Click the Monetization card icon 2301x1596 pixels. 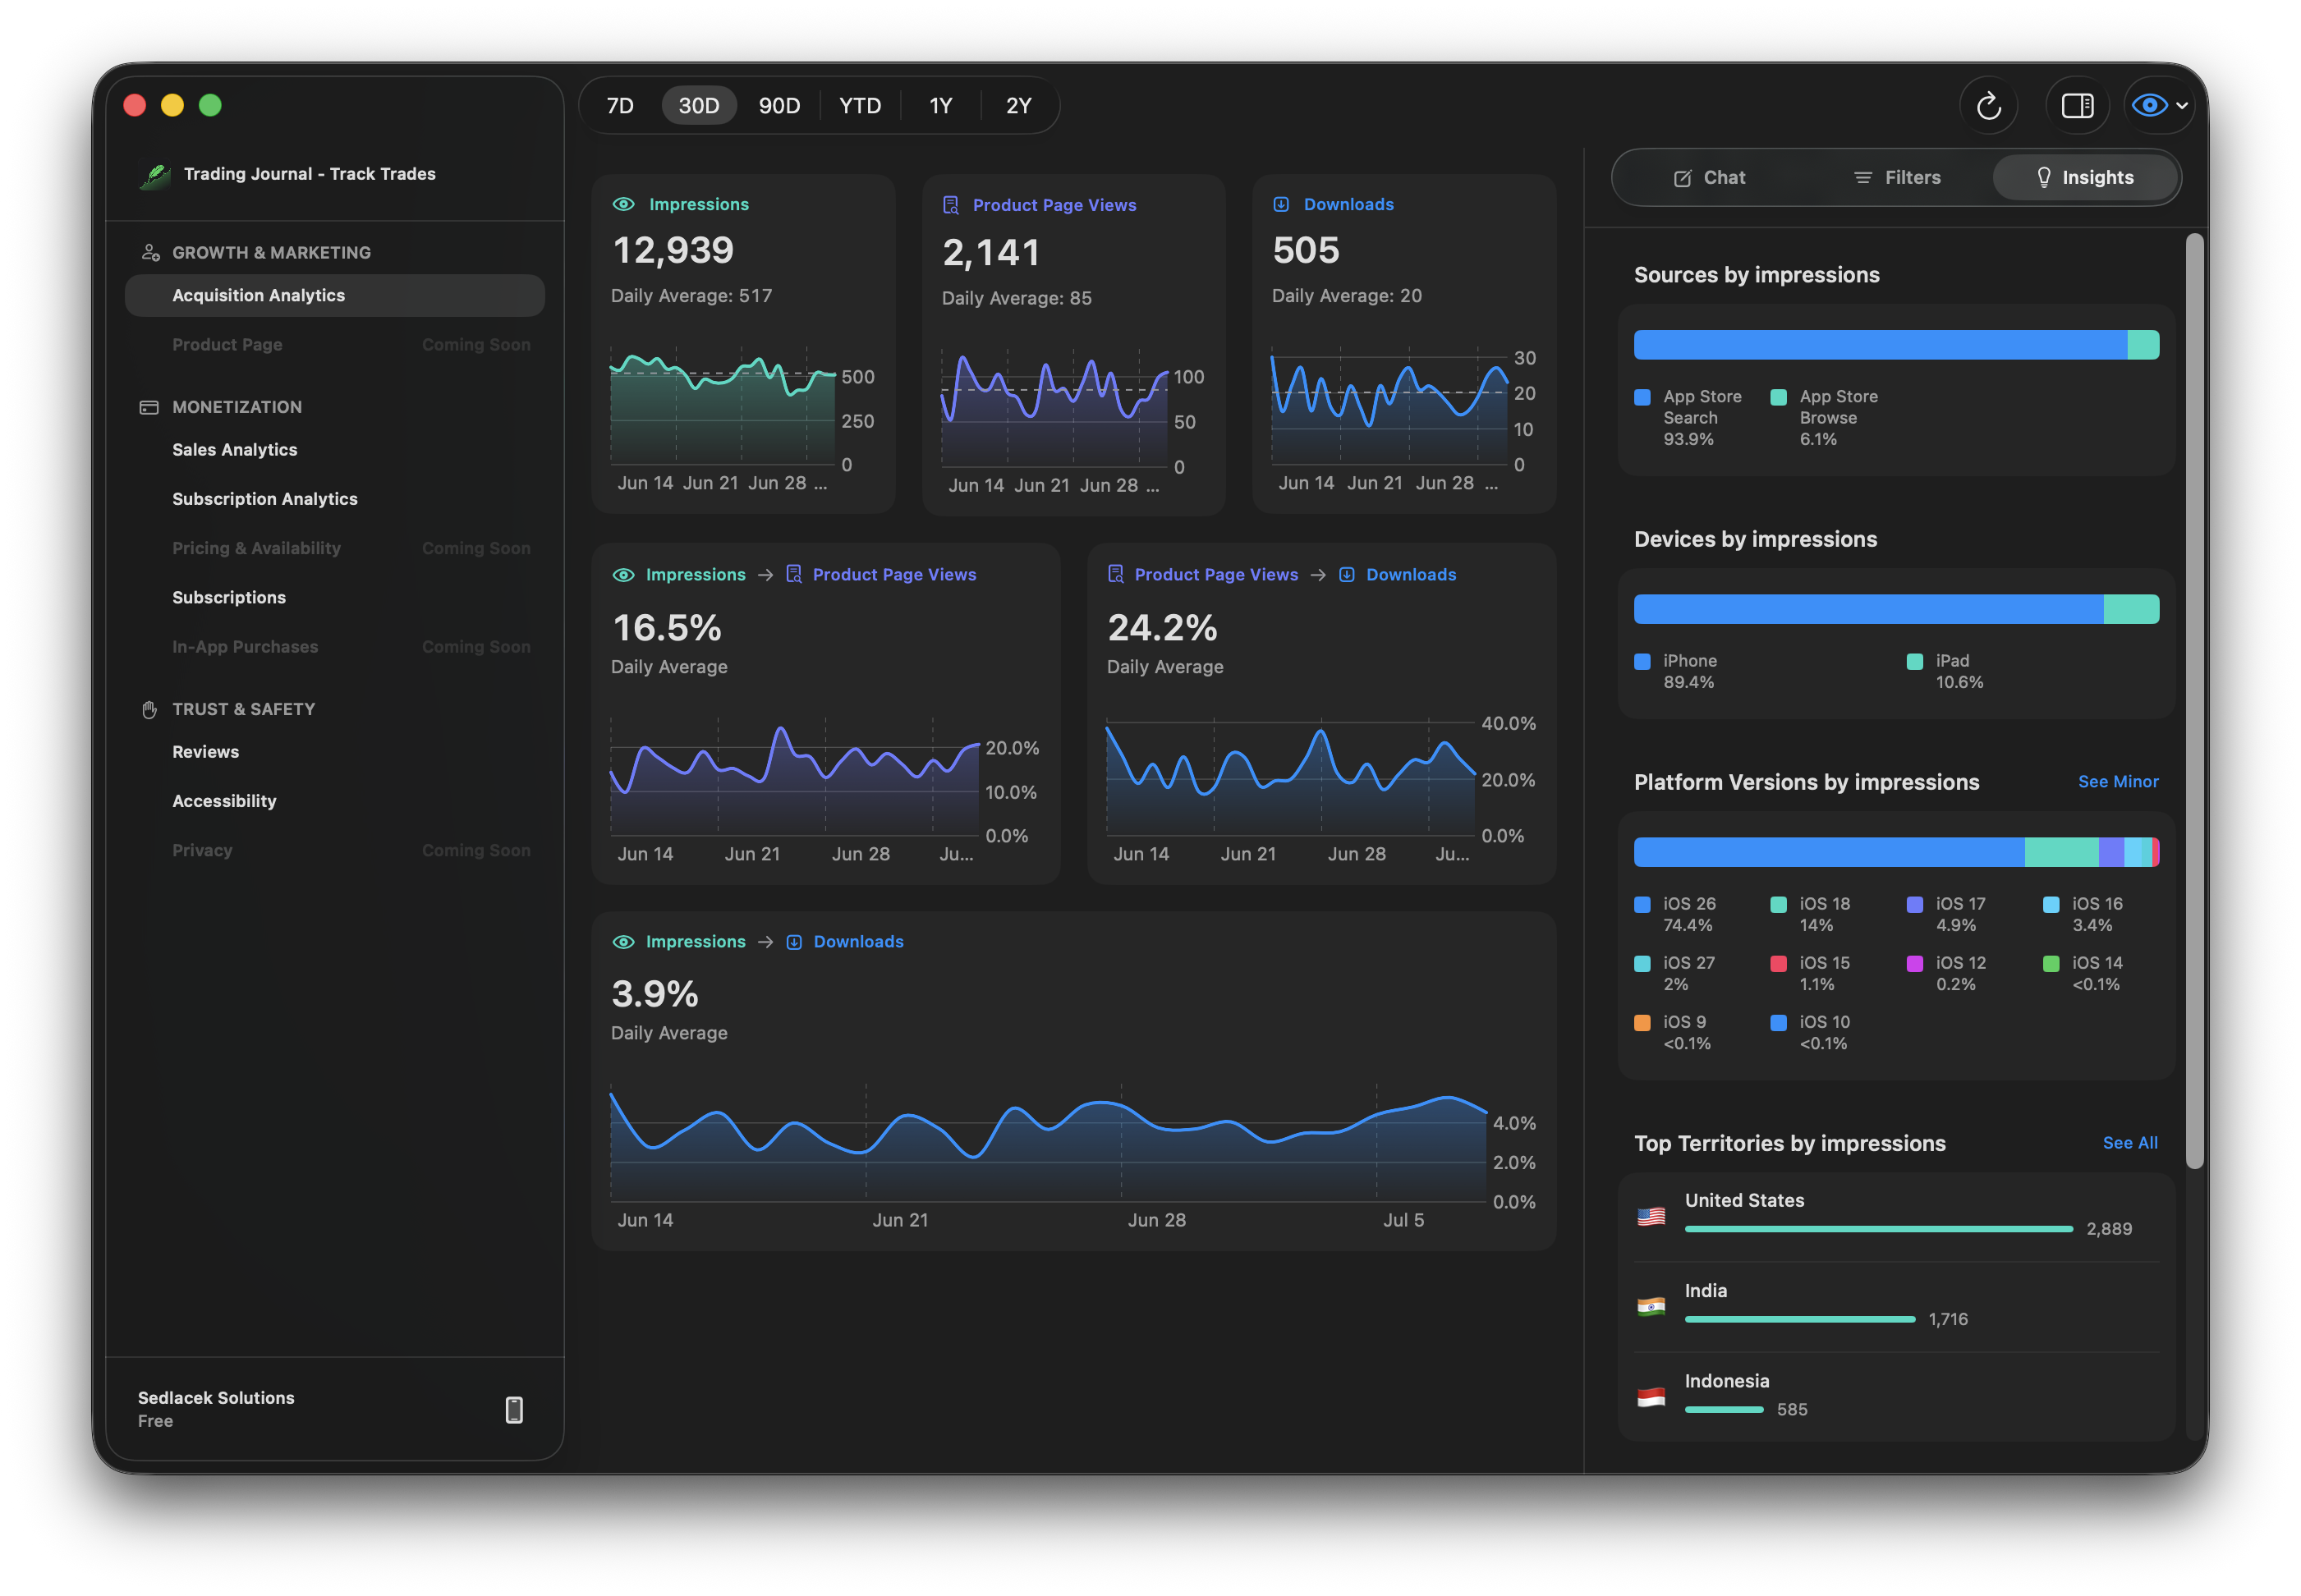149,407
